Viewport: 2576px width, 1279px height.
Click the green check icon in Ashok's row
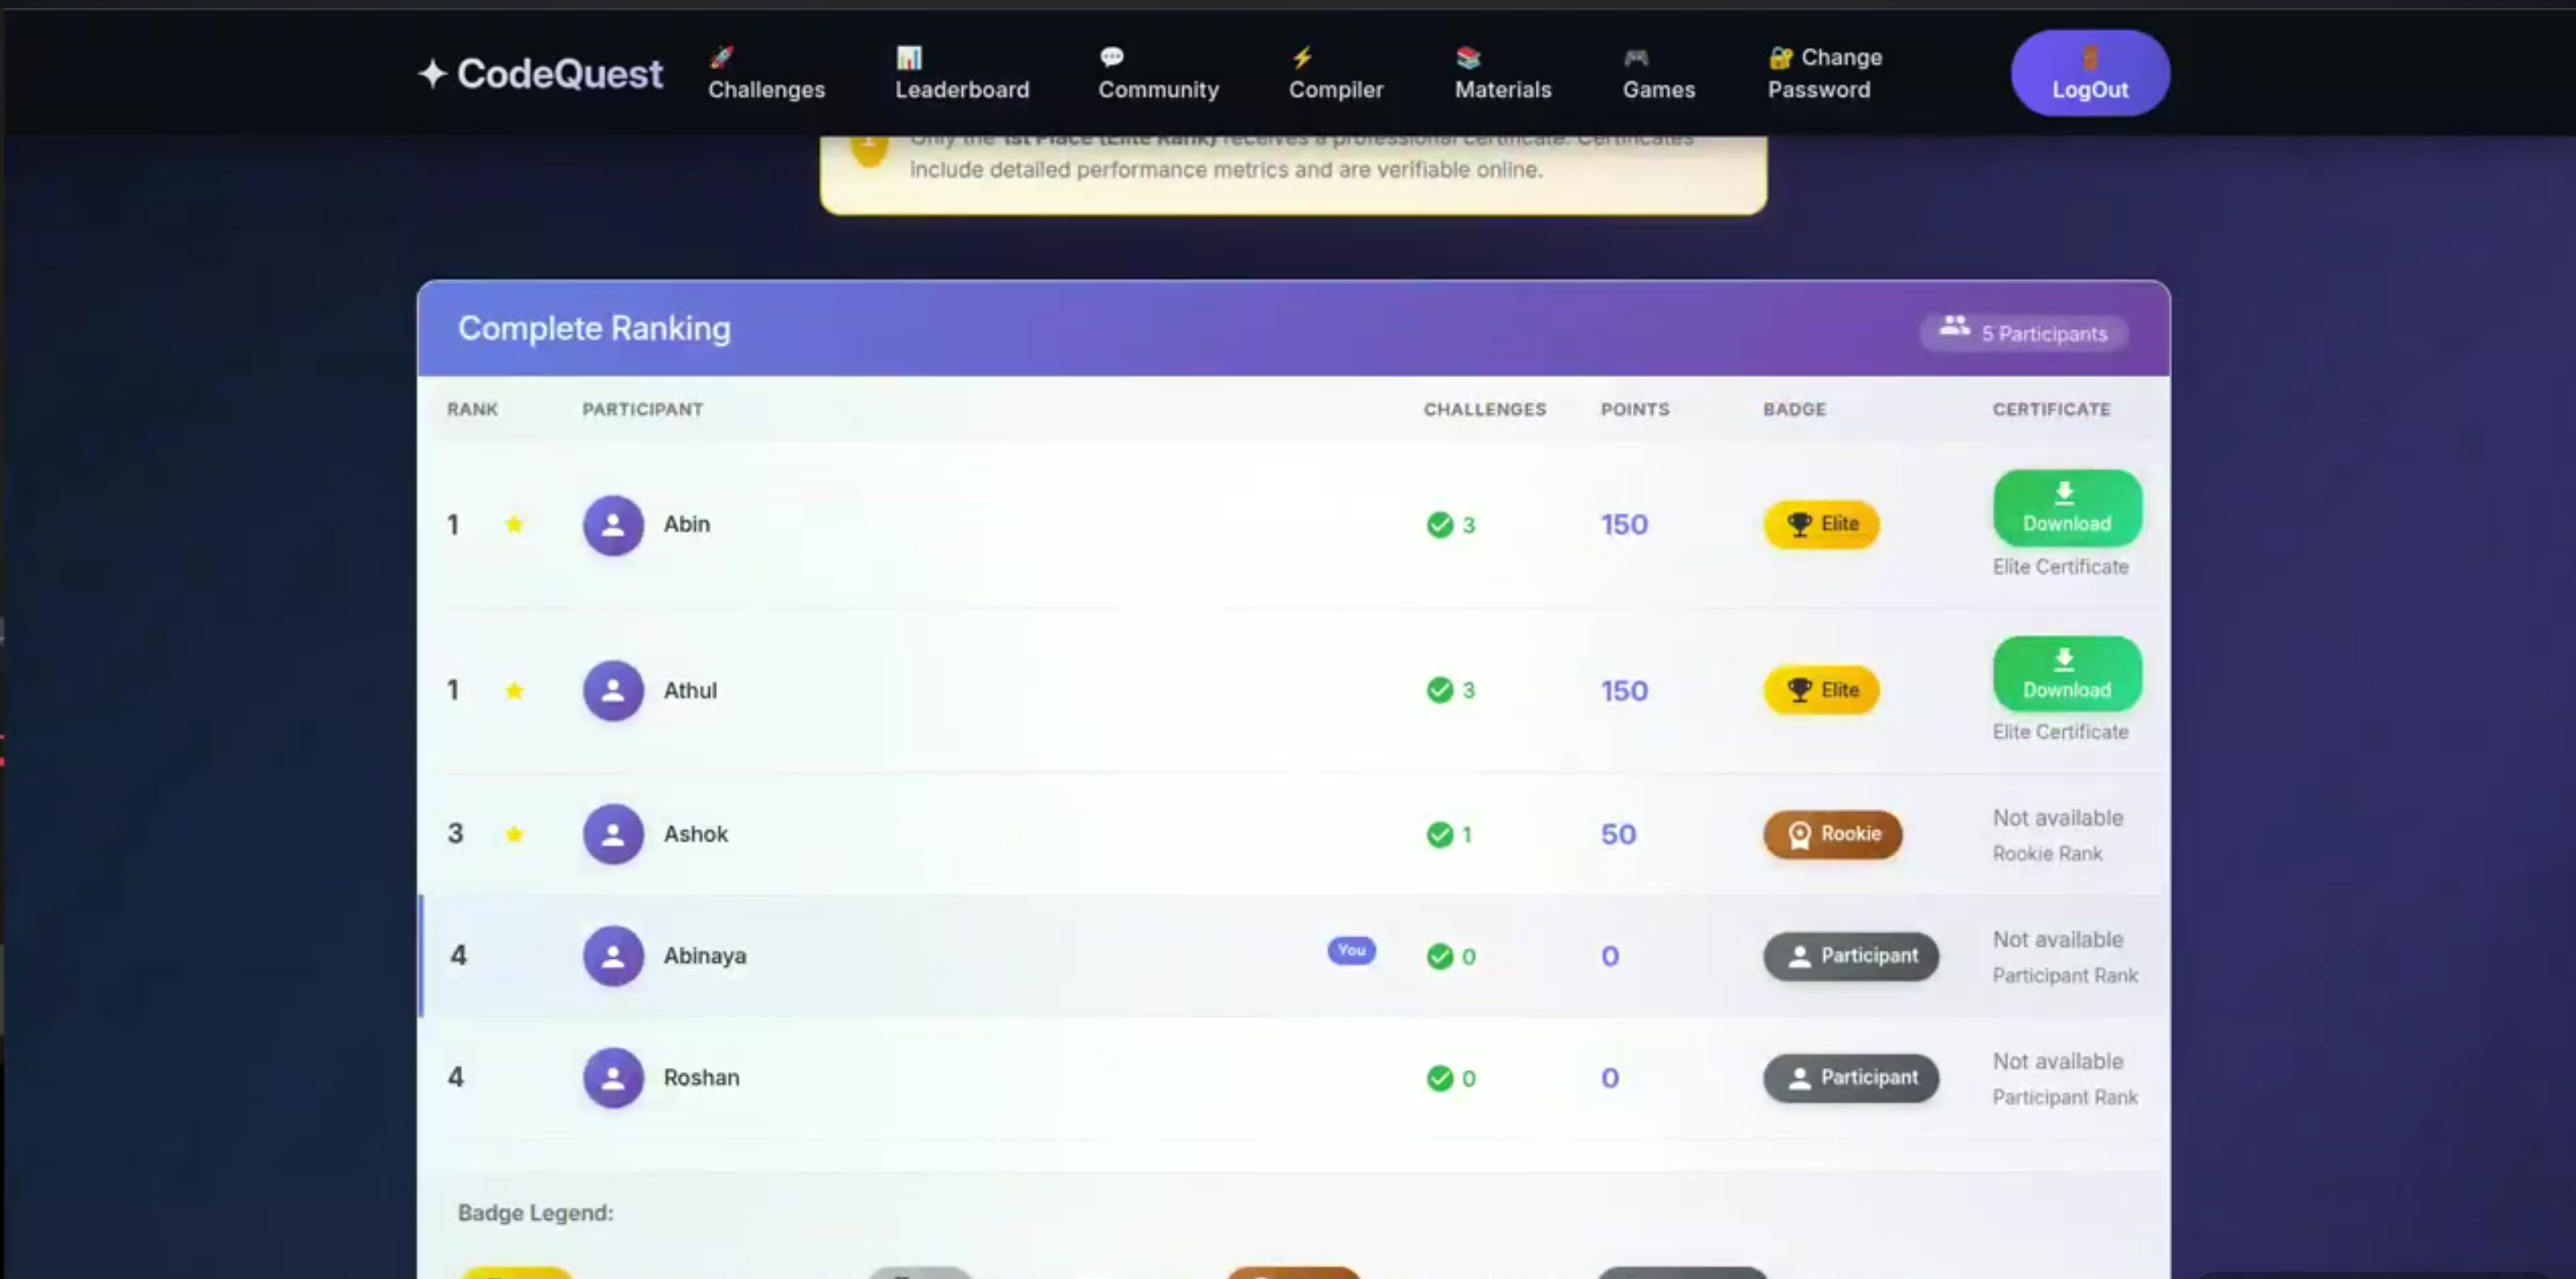(x=1439, y=835)
